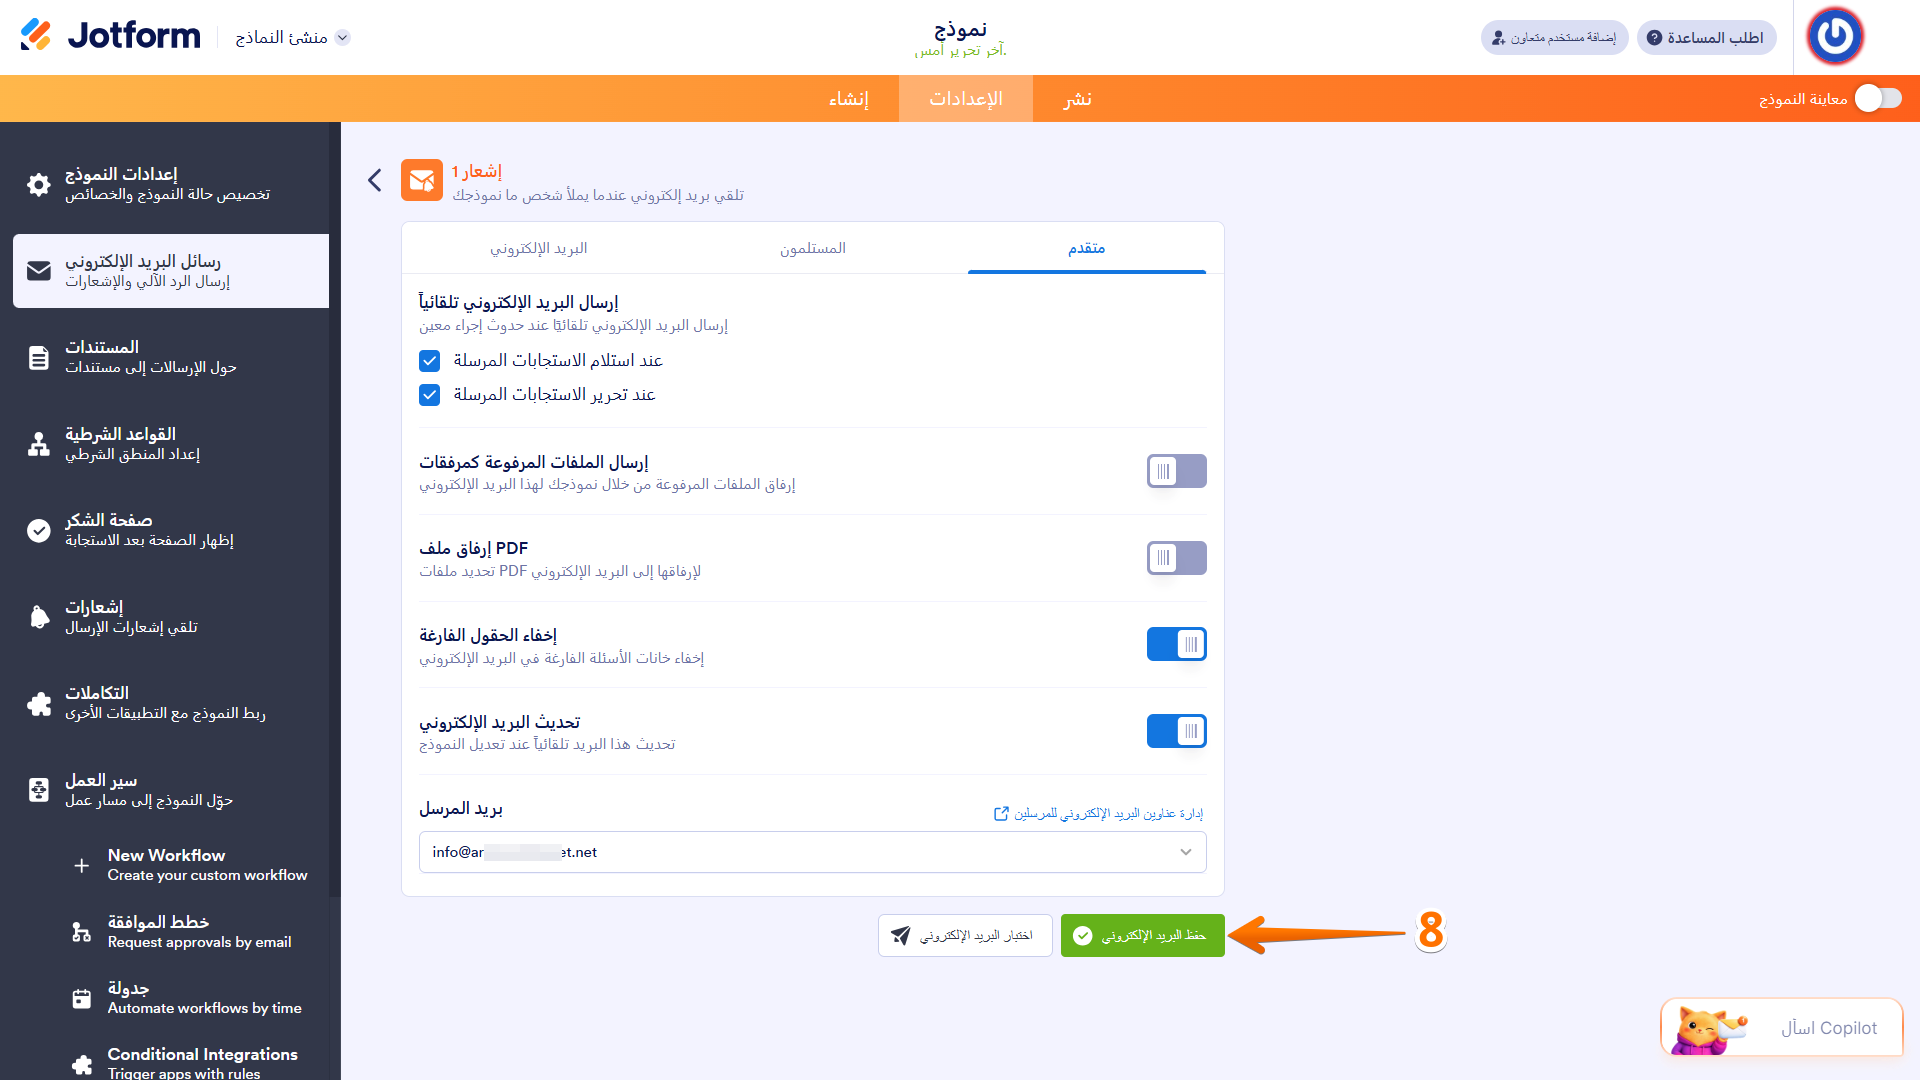Click the Copilot cat mascot icon
The width and height of the screenshot is (1920, 1080).
pos(1708,1029)
